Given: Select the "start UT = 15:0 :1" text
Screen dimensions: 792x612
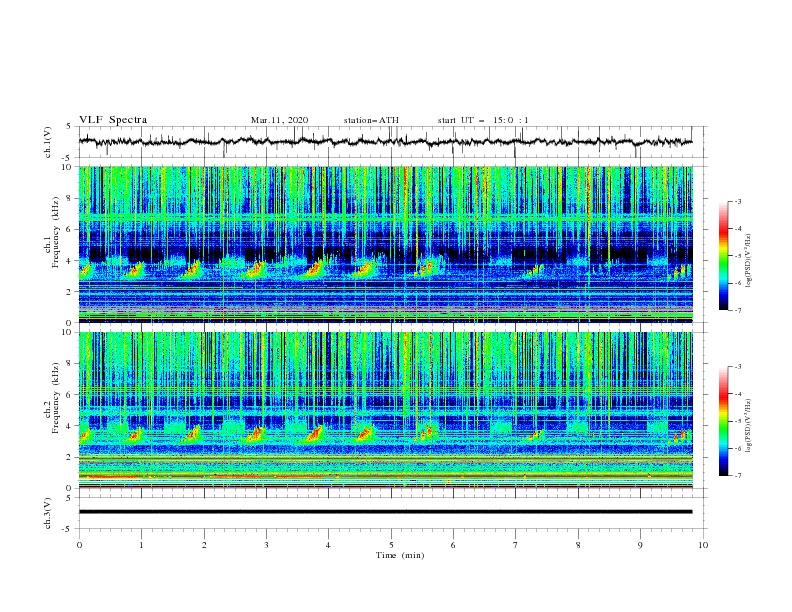Looking at the screenshot, I should pyautogui.click(x=483, y=120).
